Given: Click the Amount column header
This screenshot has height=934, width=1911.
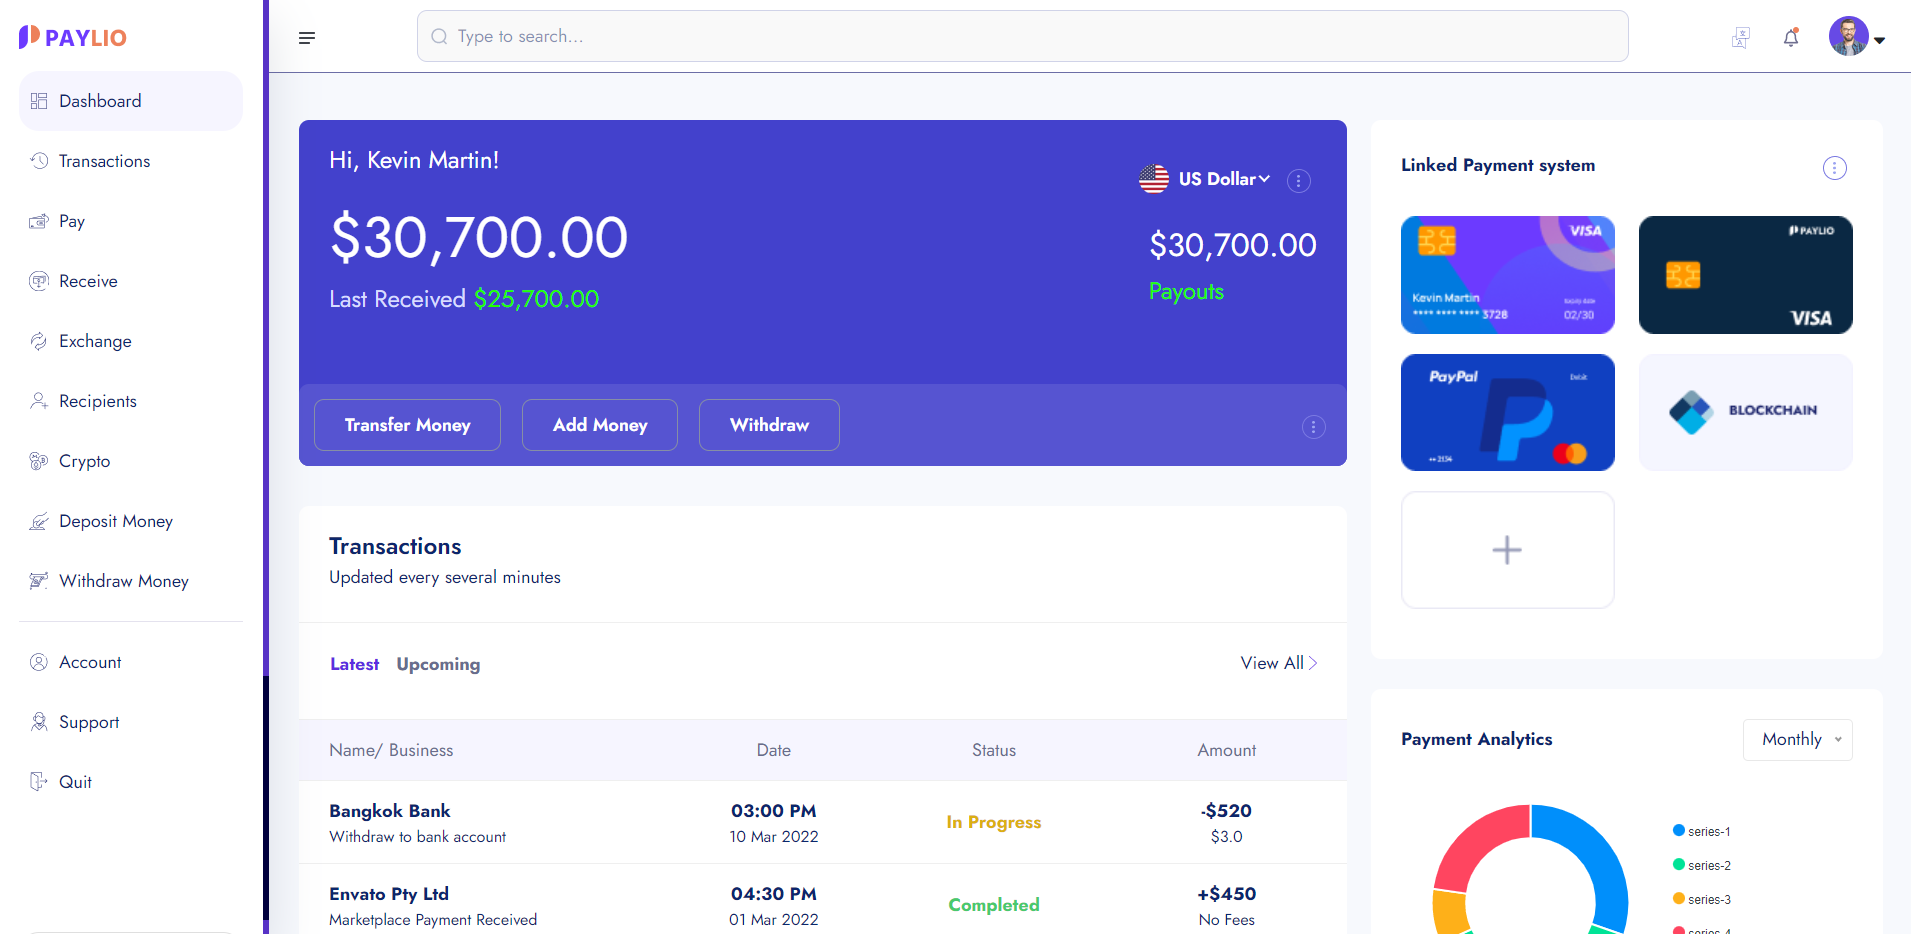Looking at the screenshot, I should (1227, 750).
